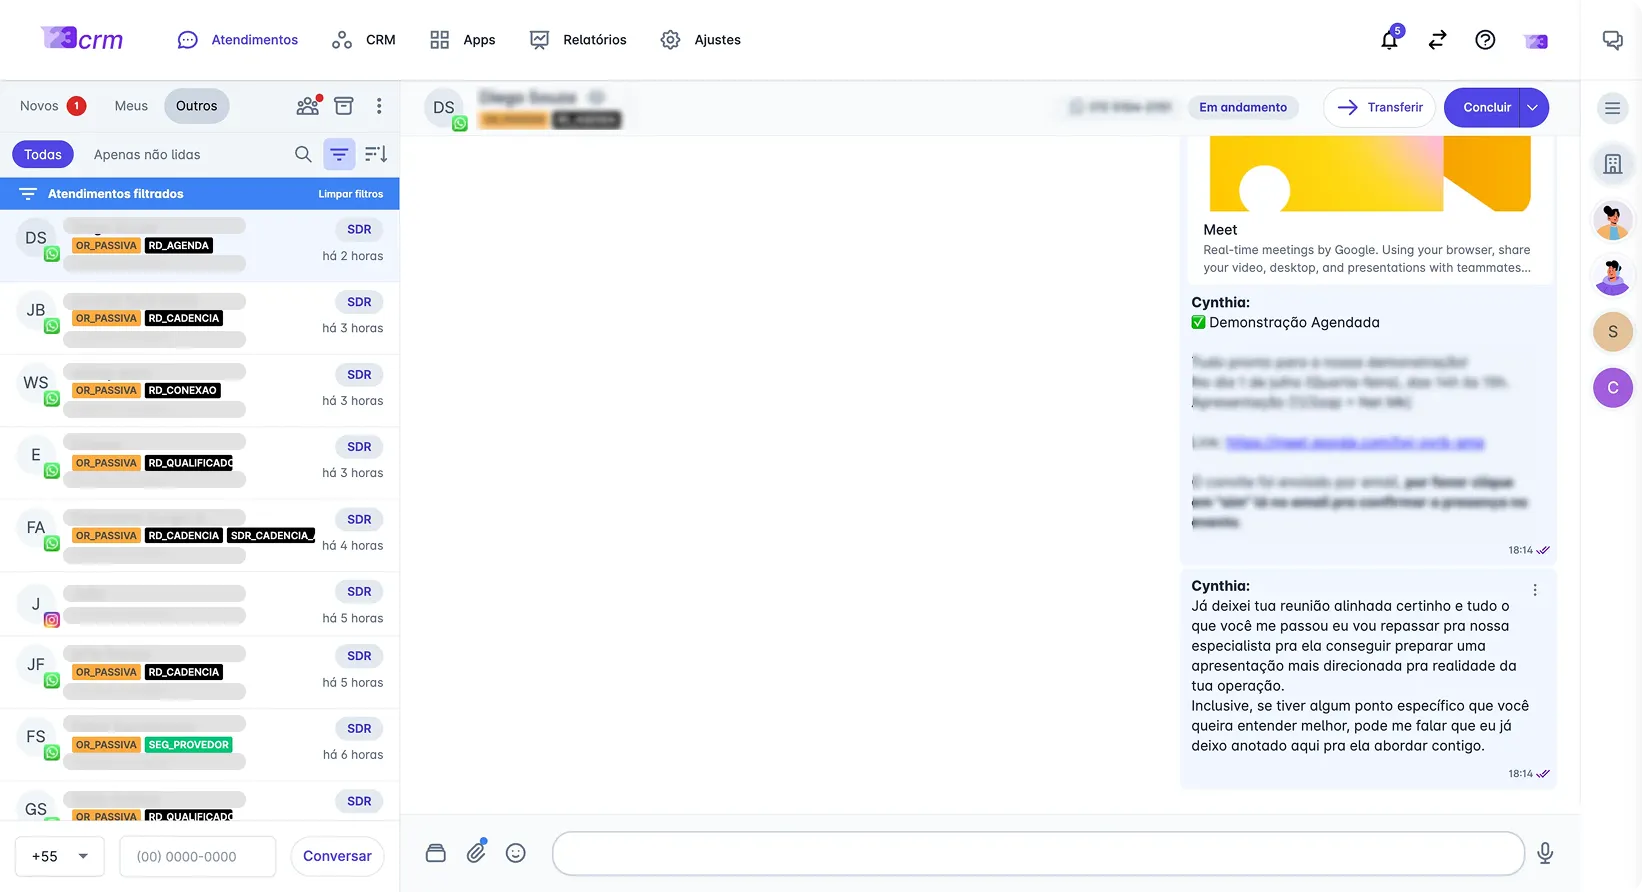This screenshot has width=1642, height=892.
Task: Open the WS conversation with RD_CONEXAO tag
Action: pos(200,391)
